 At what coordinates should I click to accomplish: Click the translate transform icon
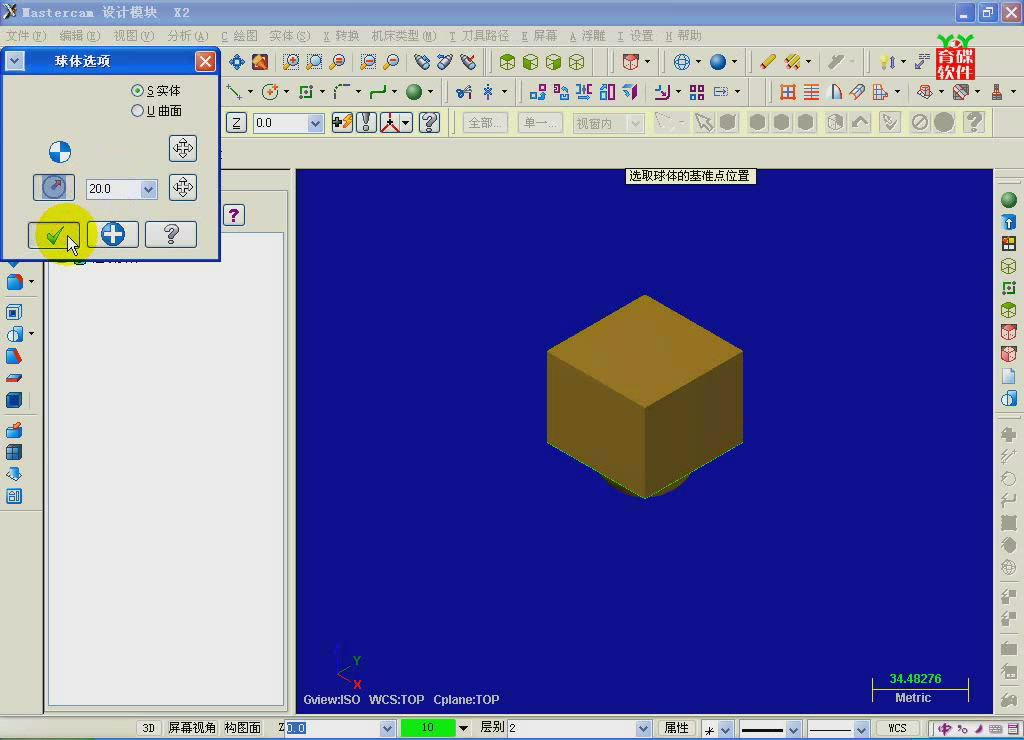pos(537,92)
